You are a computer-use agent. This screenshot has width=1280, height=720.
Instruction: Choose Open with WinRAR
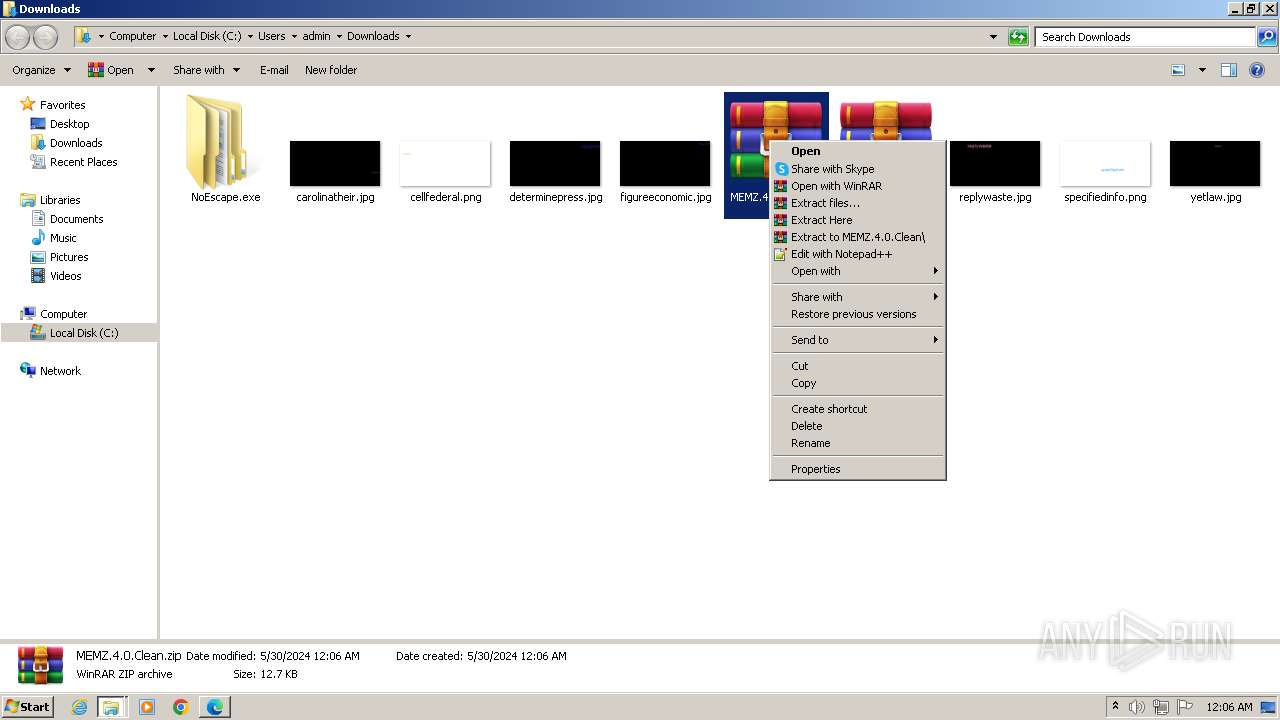click(x=857, y=186)
